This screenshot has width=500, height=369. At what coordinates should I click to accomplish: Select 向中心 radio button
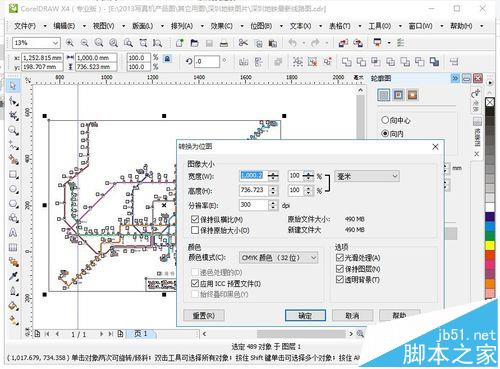point(385,120)
